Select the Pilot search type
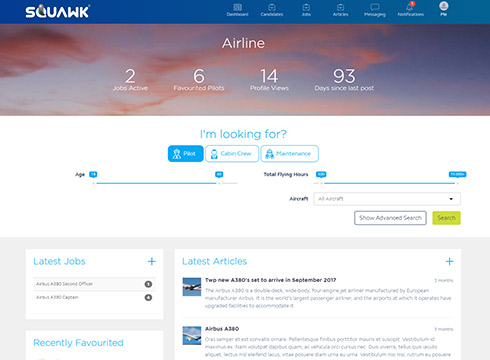Viewport: 490px width, 360px height. point(186,154)
